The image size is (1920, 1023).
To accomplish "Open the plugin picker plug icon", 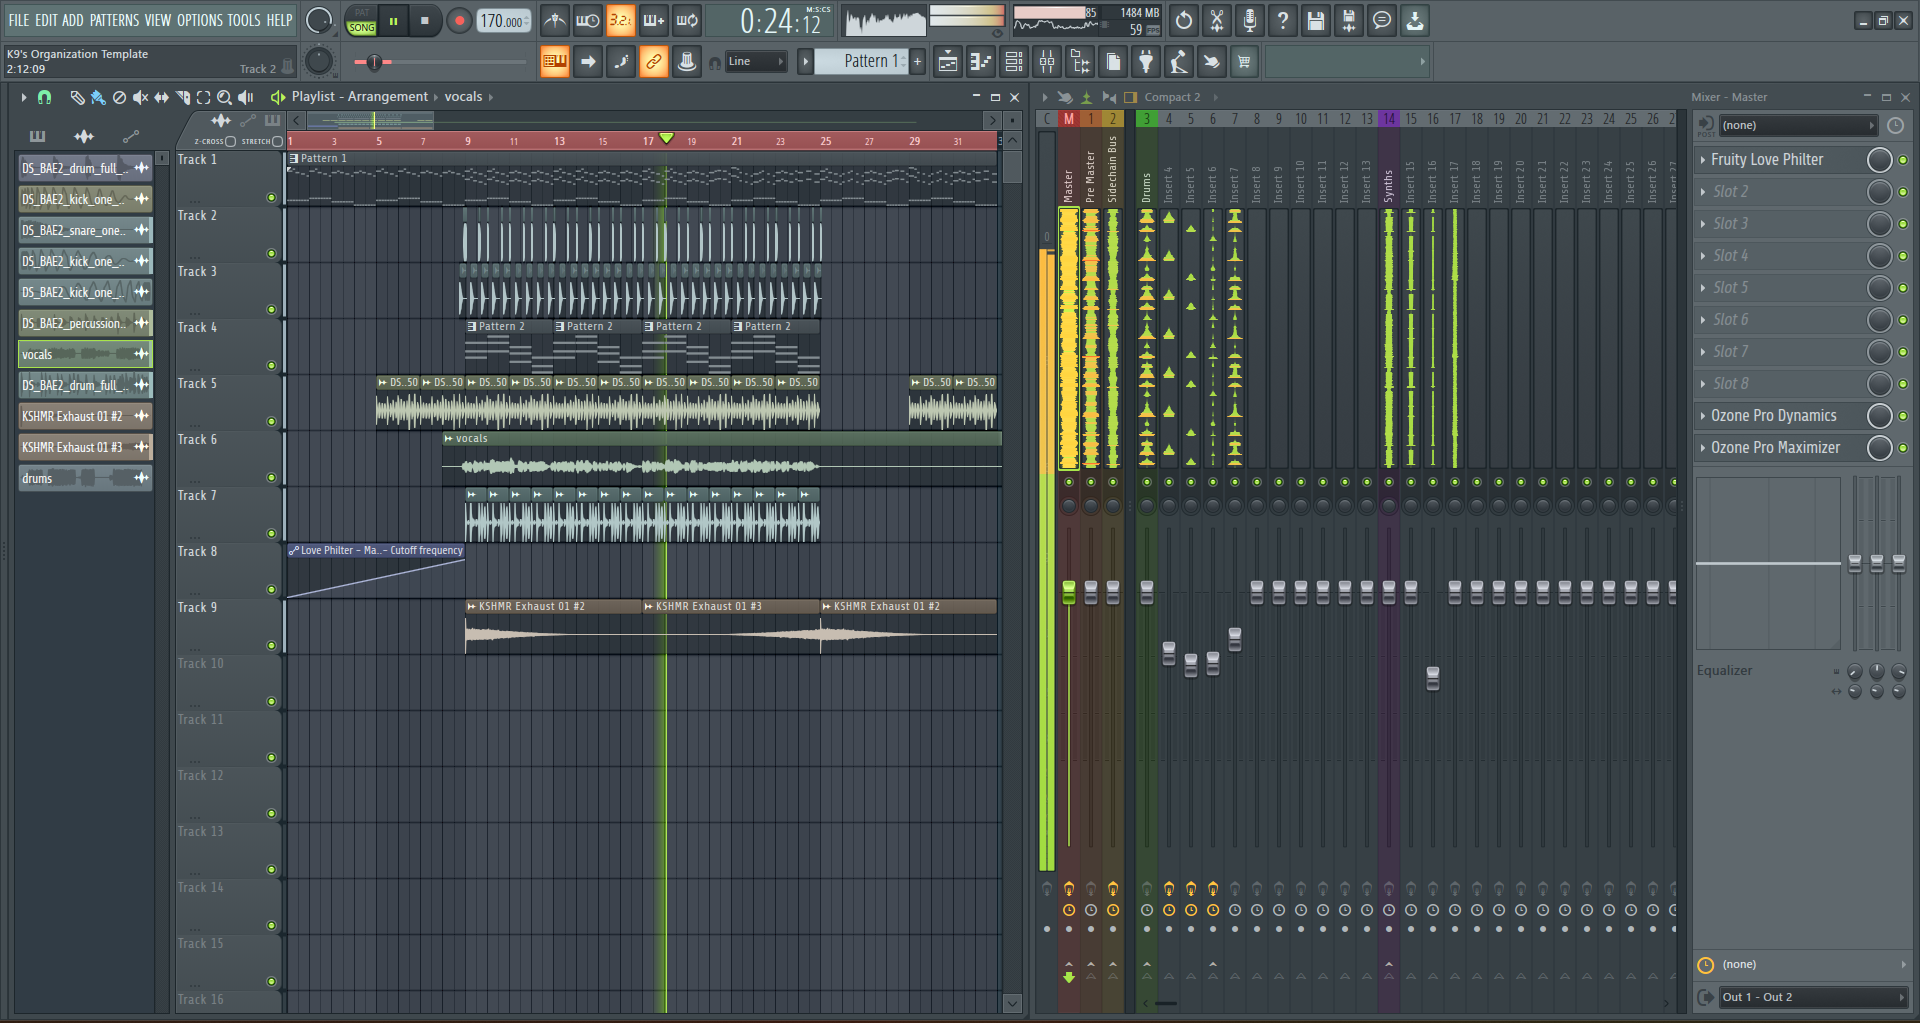I will [1146, 62].
